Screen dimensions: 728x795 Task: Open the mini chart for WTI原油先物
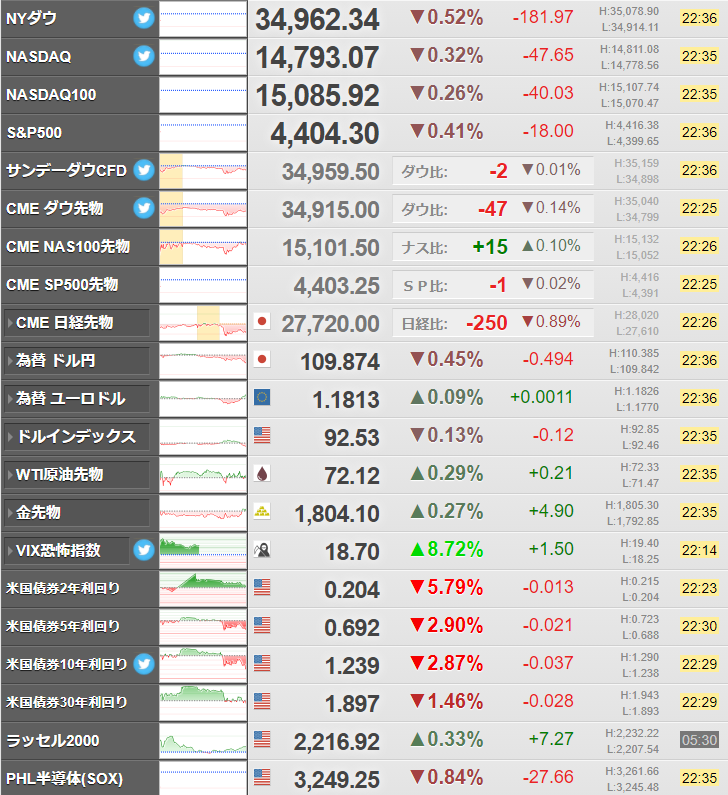coord(203,475)
